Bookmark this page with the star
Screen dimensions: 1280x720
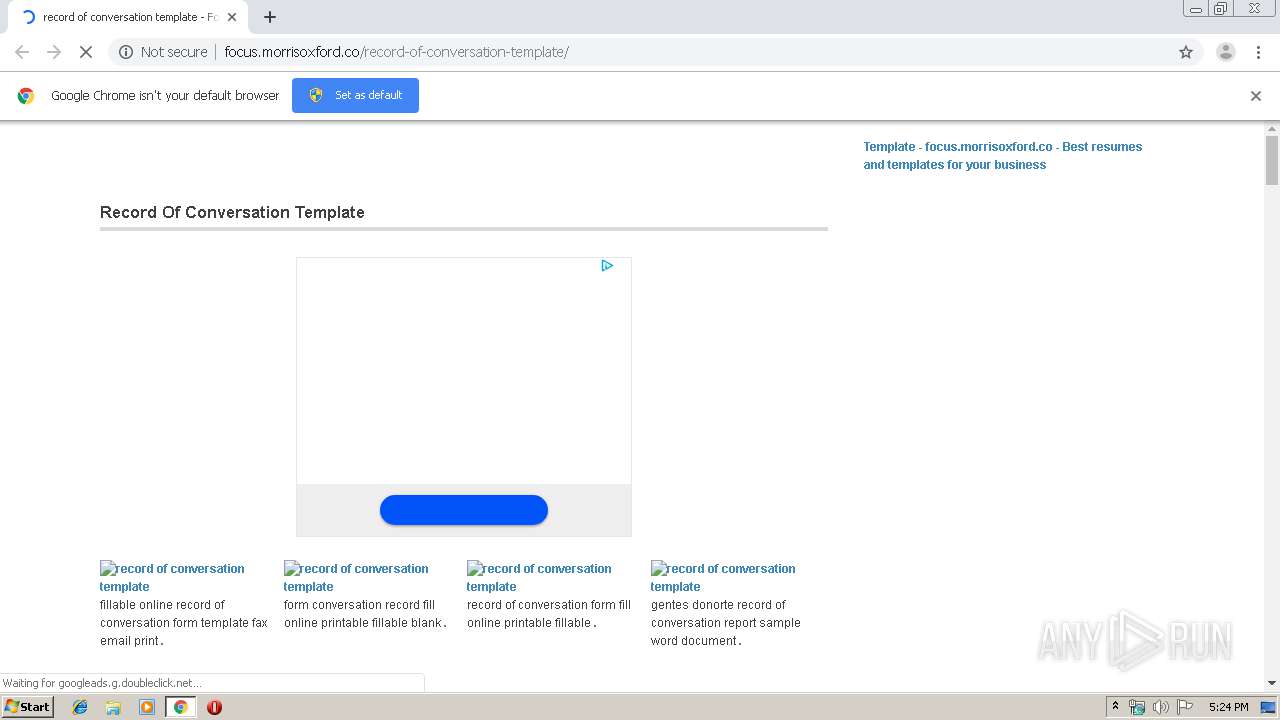point(1186,52)
